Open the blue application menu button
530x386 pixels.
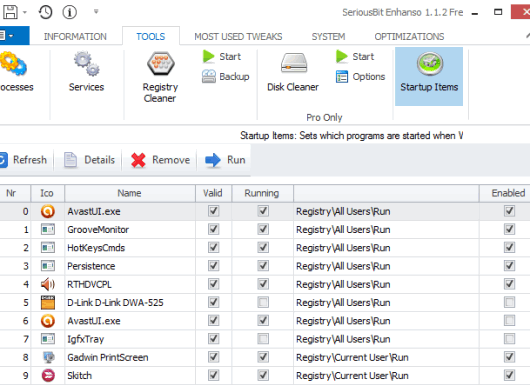[14, 35]
